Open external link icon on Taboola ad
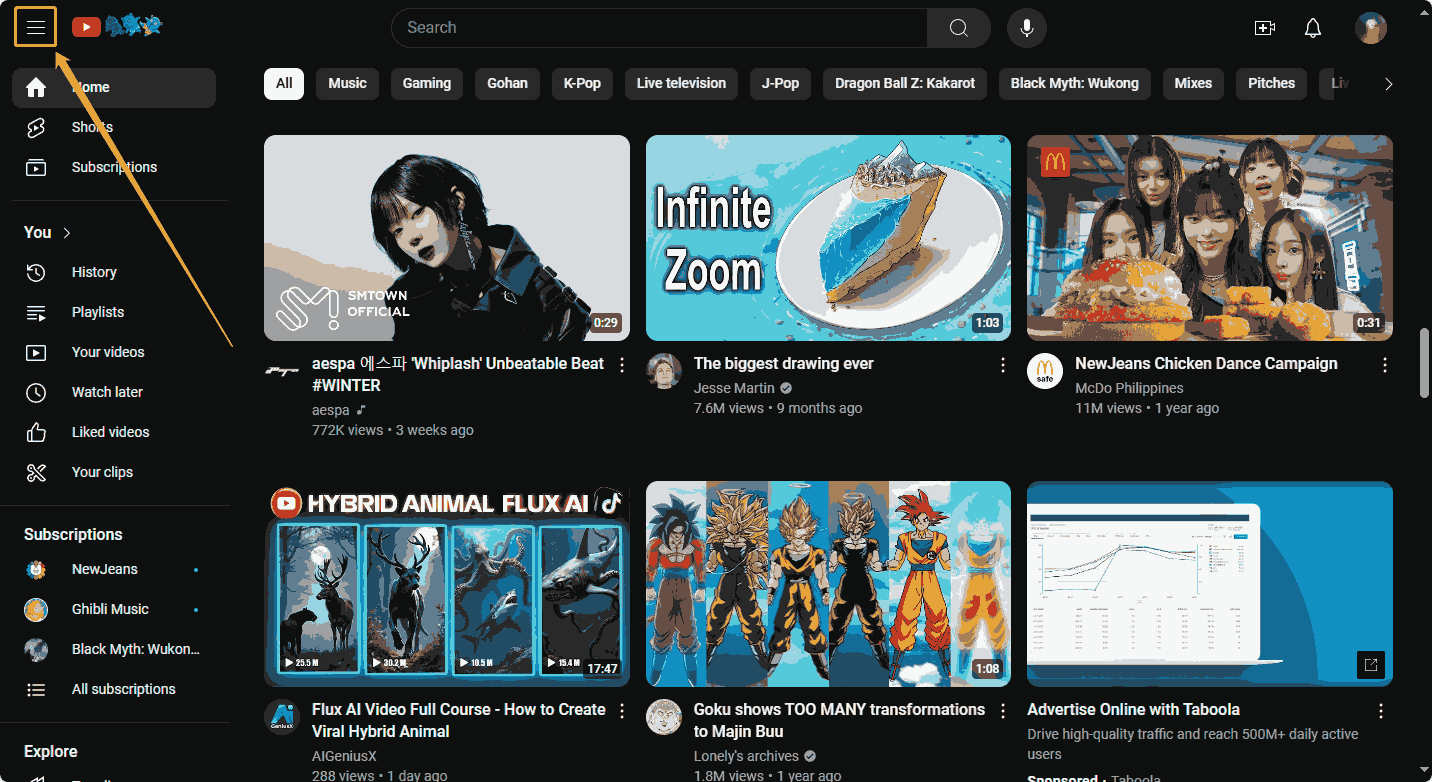This screenshot has width=1432, height=782. point(1371,665)
